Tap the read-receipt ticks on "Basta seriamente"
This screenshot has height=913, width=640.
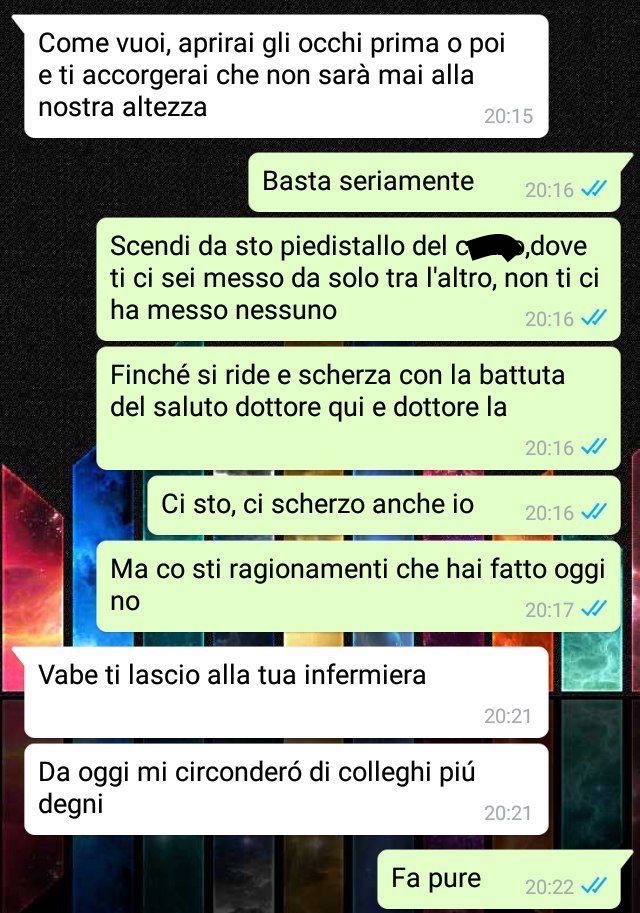(x=595, y=189)
